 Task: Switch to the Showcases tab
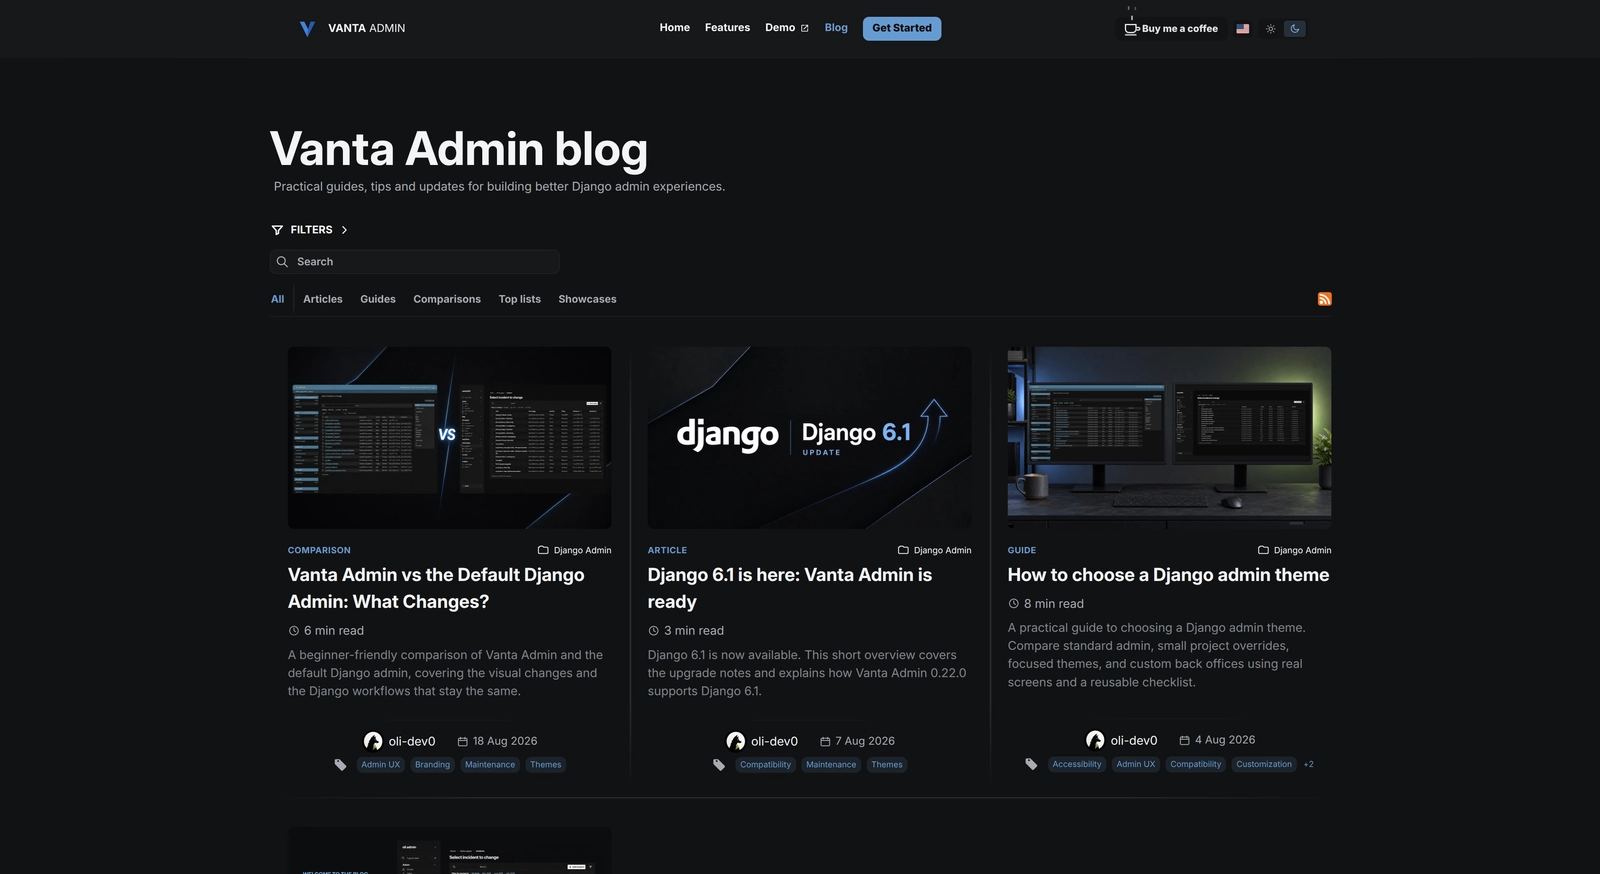[587, 299]
